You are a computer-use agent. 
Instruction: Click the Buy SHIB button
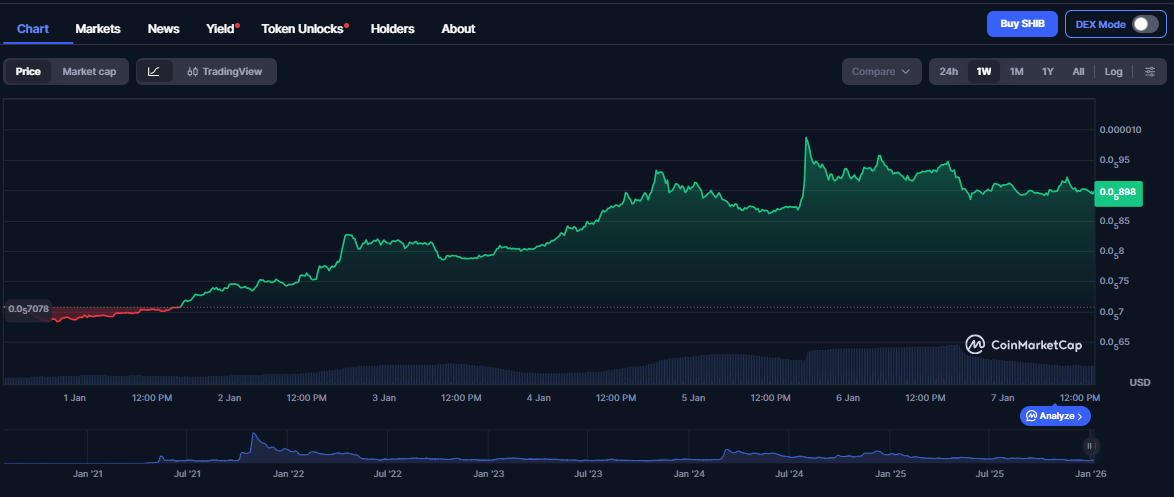pyautogui.click(x=1021, y=24)
